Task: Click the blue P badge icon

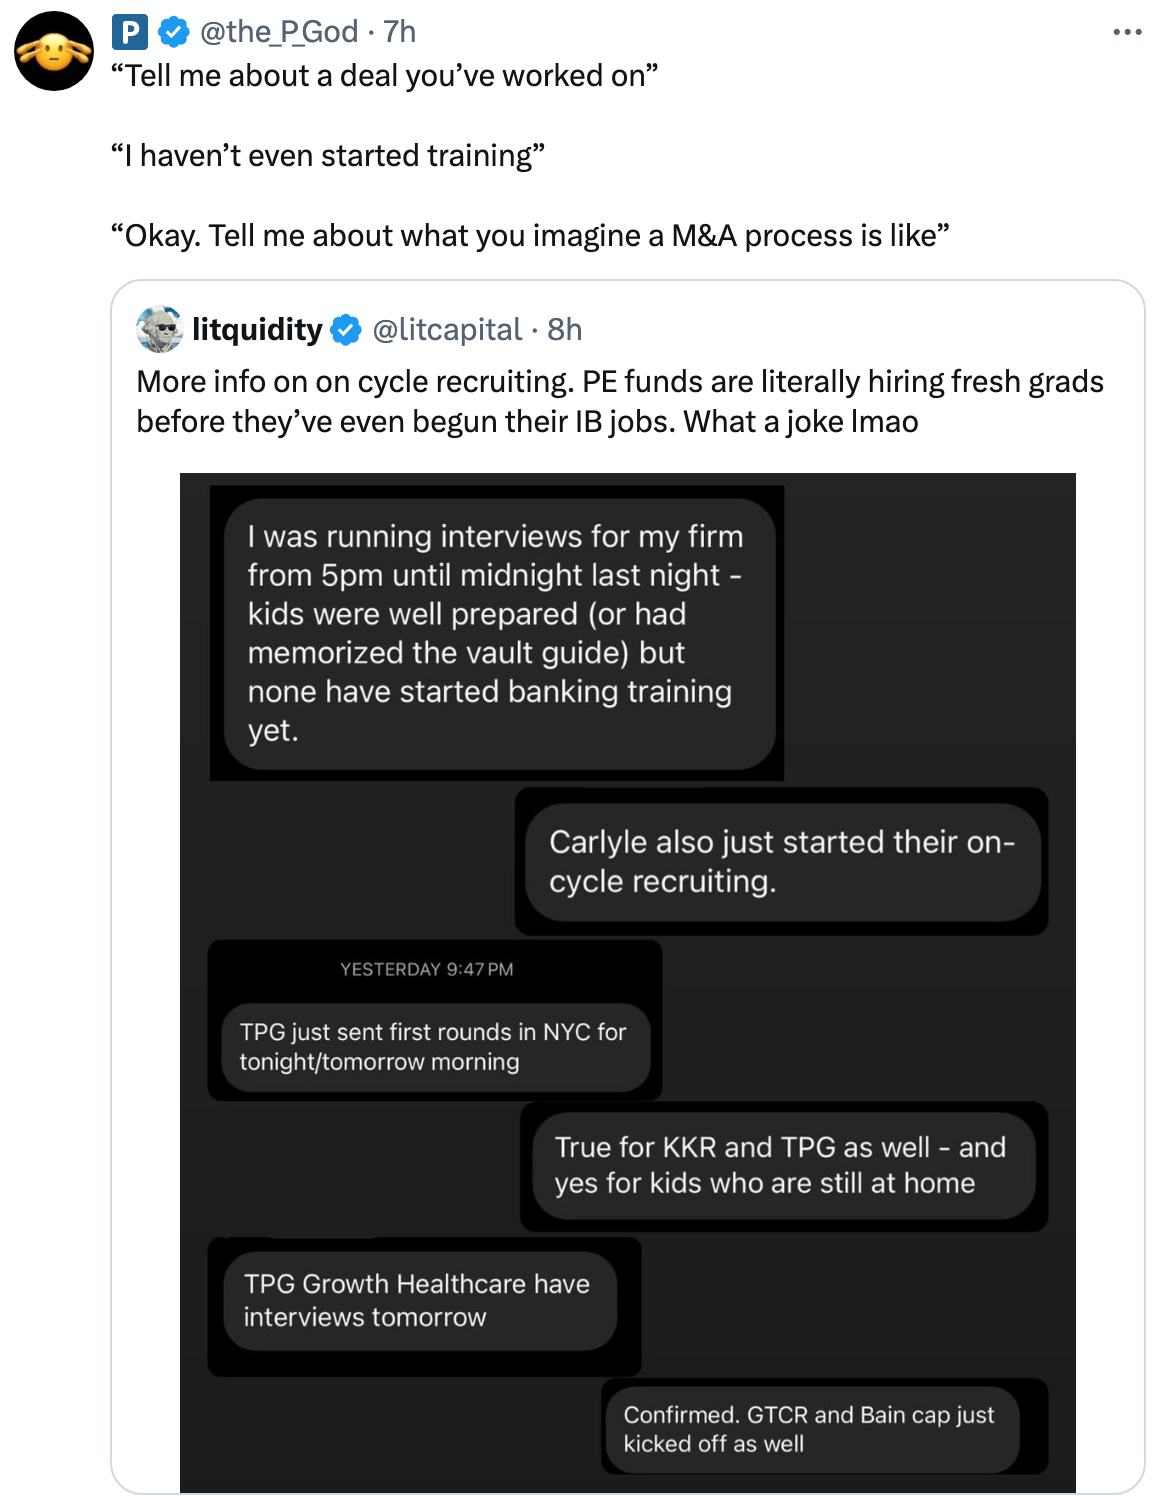Action: (x=130, y=33)
